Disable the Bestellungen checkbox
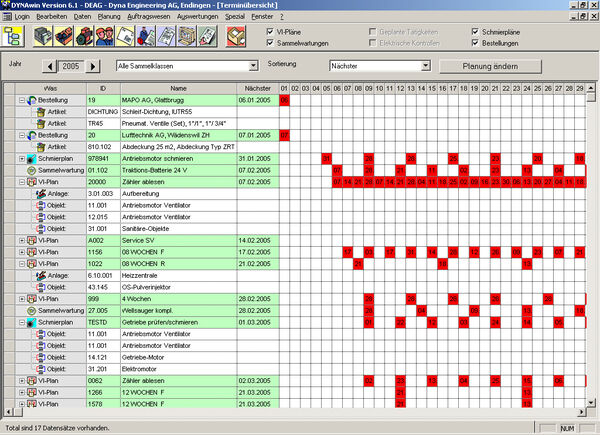The width and height of the screenshot is (600, 435). pyautogui.click(x=474, y=44)
